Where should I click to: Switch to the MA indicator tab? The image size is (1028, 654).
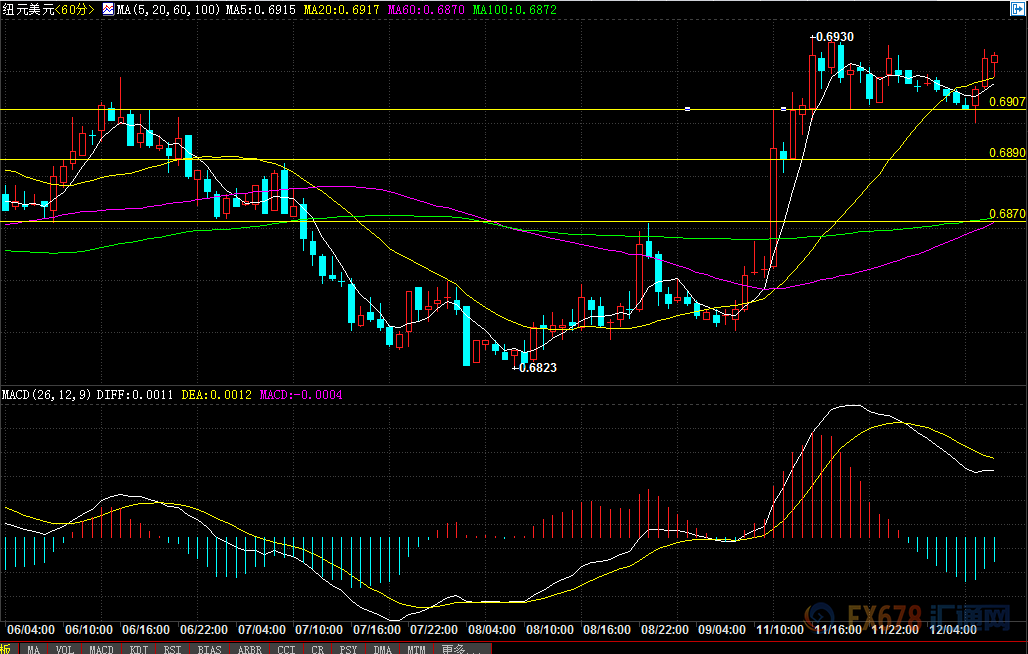33,649
